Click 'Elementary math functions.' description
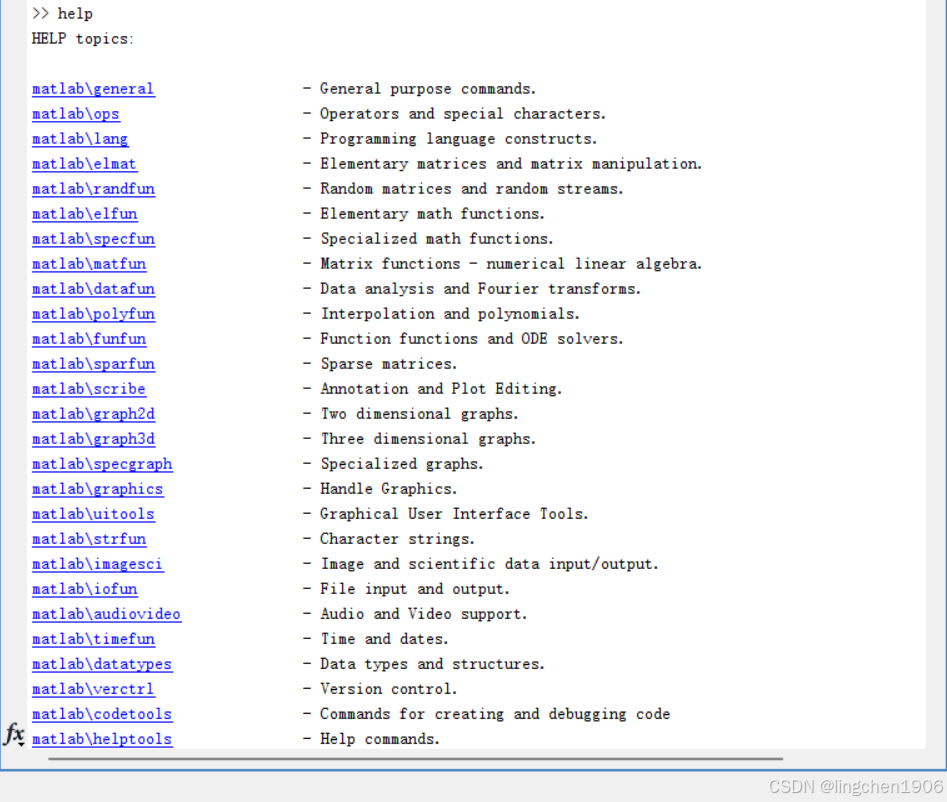Screen dimensions: 947x802 (432, 214)
